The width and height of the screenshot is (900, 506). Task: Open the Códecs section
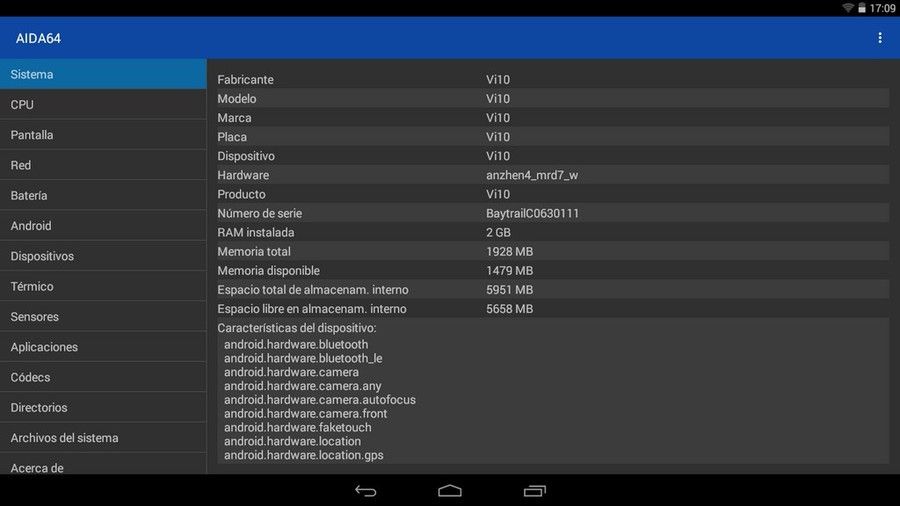click(x=103, y=377)
